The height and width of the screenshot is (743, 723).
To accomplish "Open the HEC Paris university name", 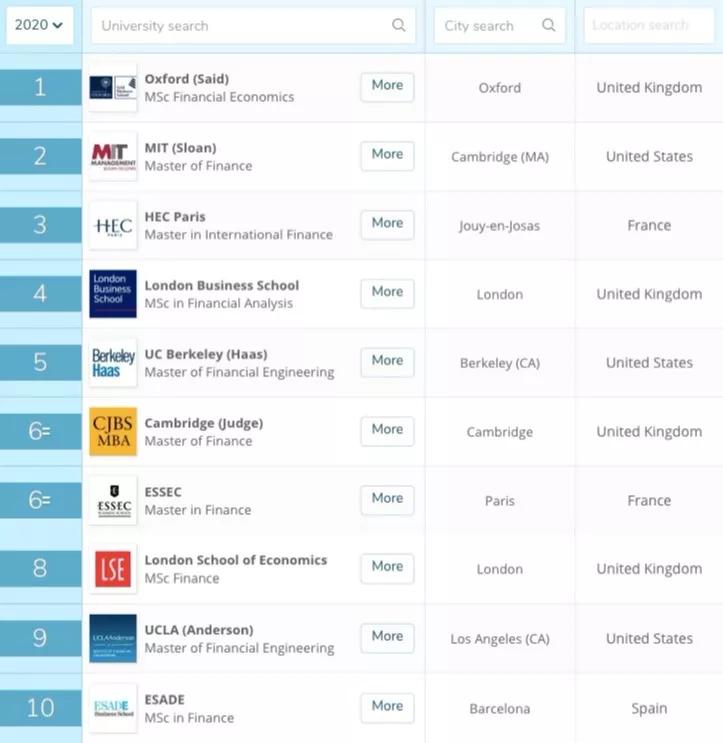I will point(175,217).
